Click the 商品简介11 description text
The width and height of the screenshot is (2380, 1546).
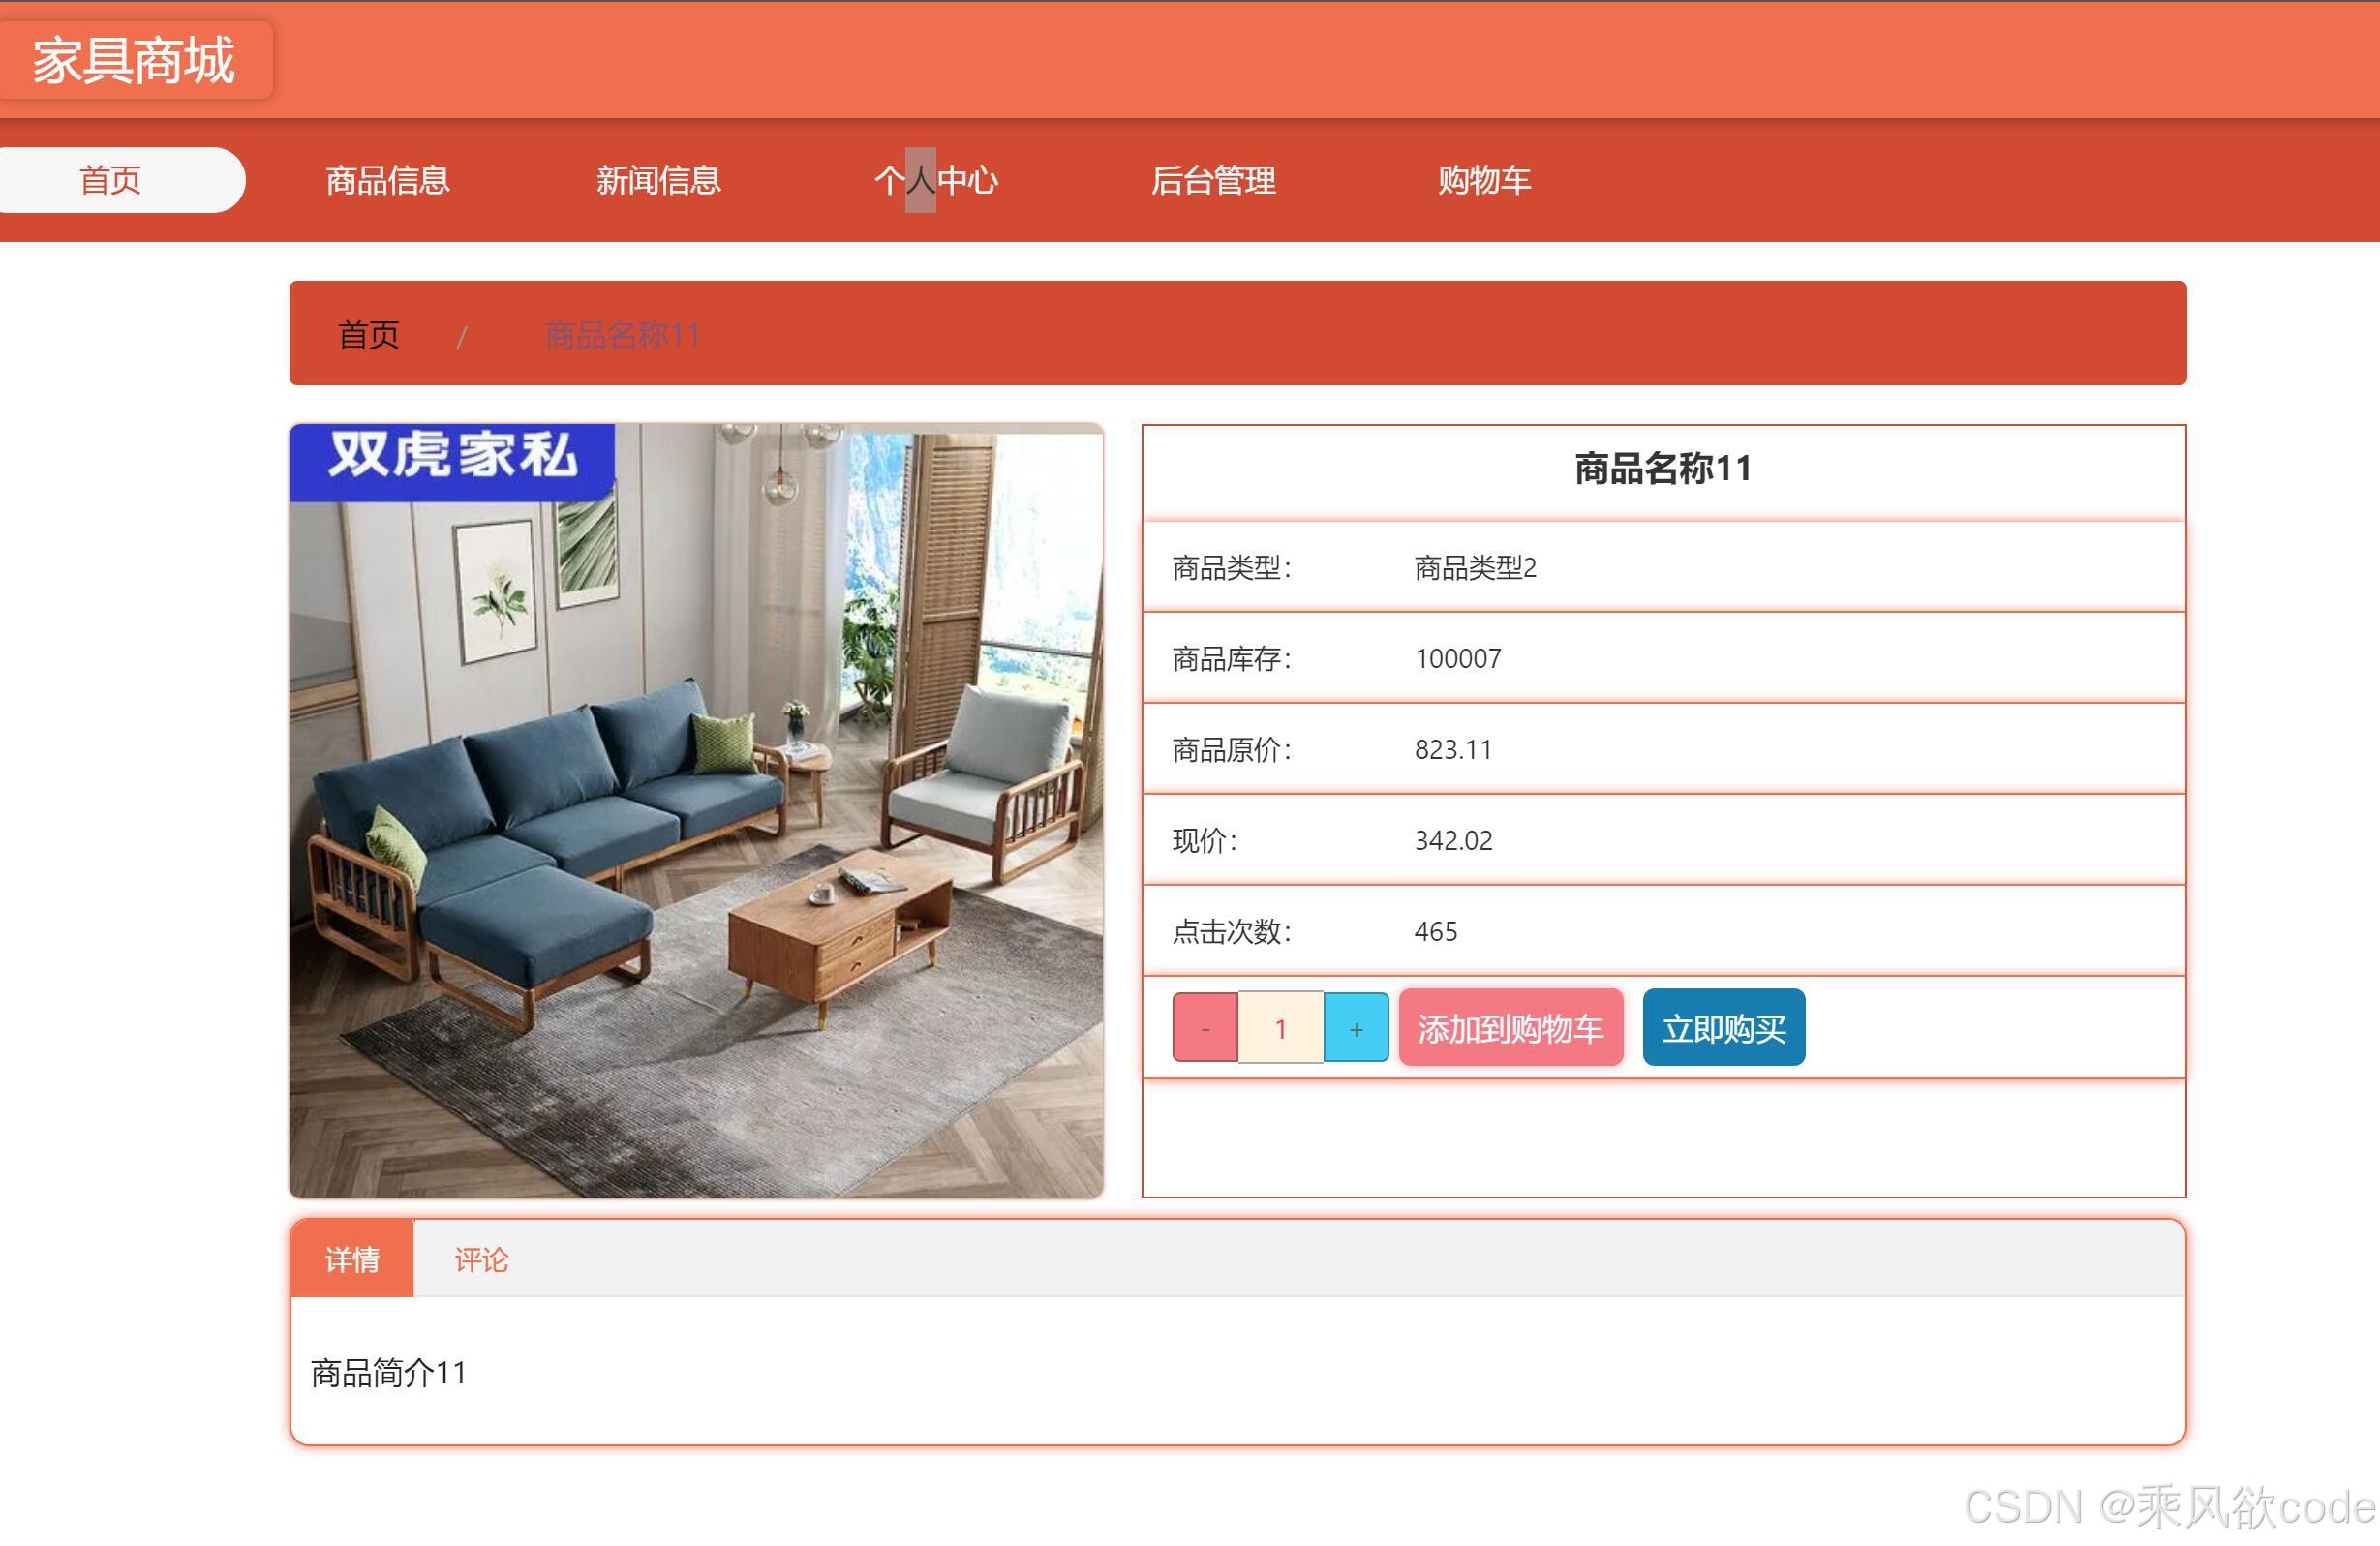388,1373
